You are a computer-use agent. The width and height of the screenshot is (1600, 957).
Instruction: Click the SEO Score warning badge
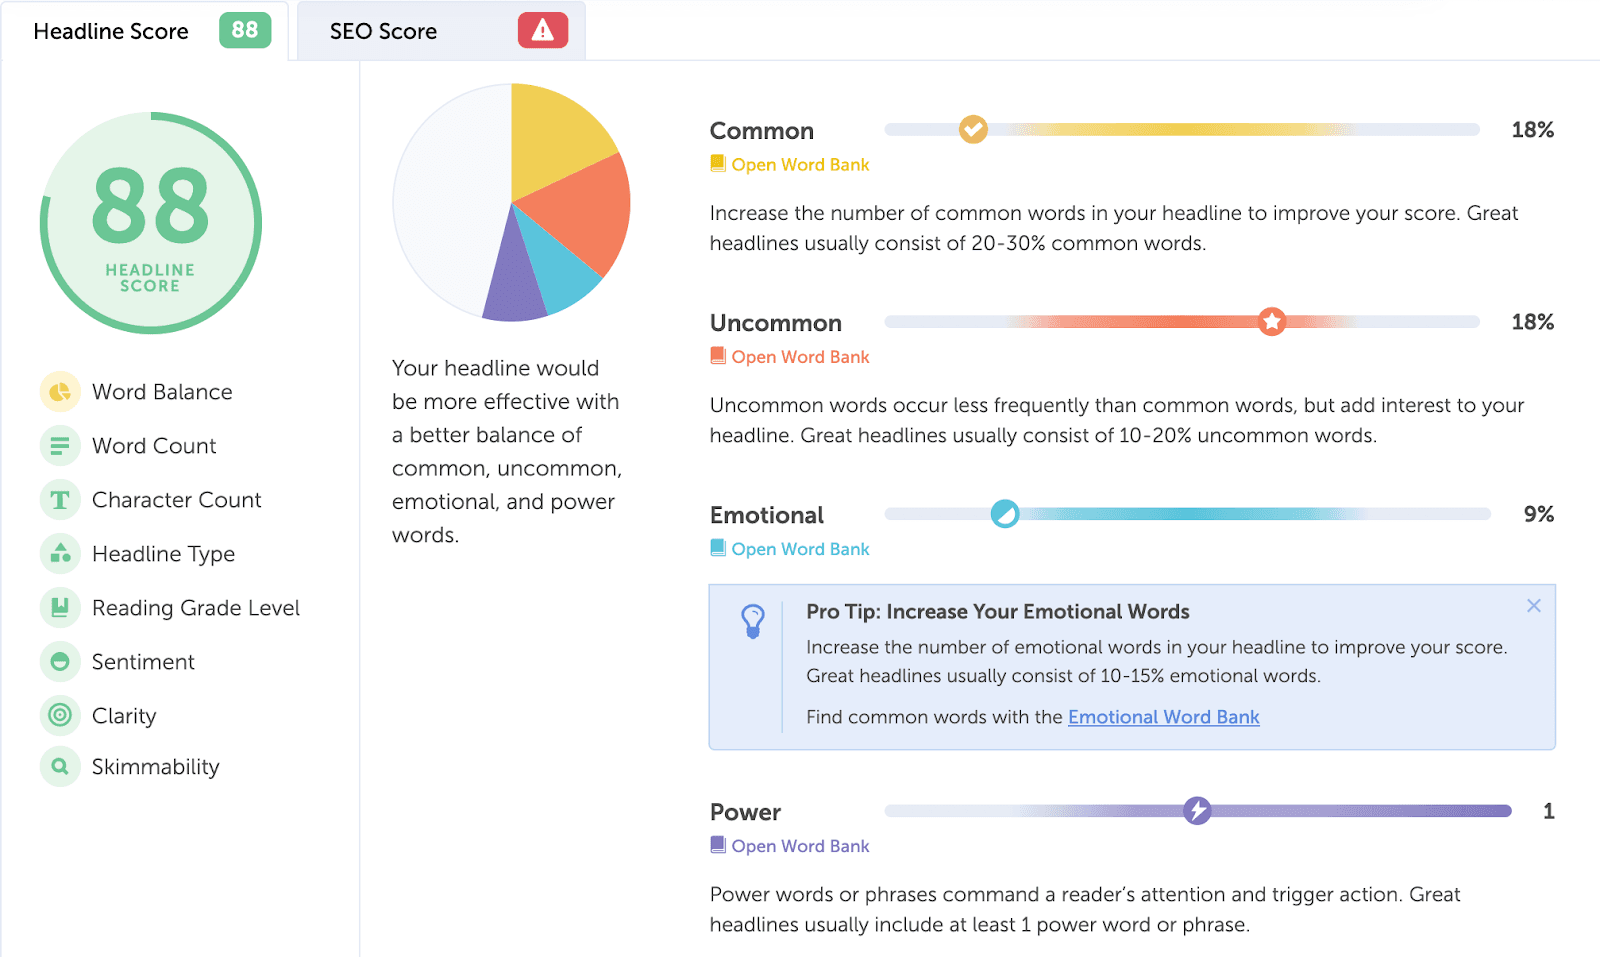(x=541, y=31)
